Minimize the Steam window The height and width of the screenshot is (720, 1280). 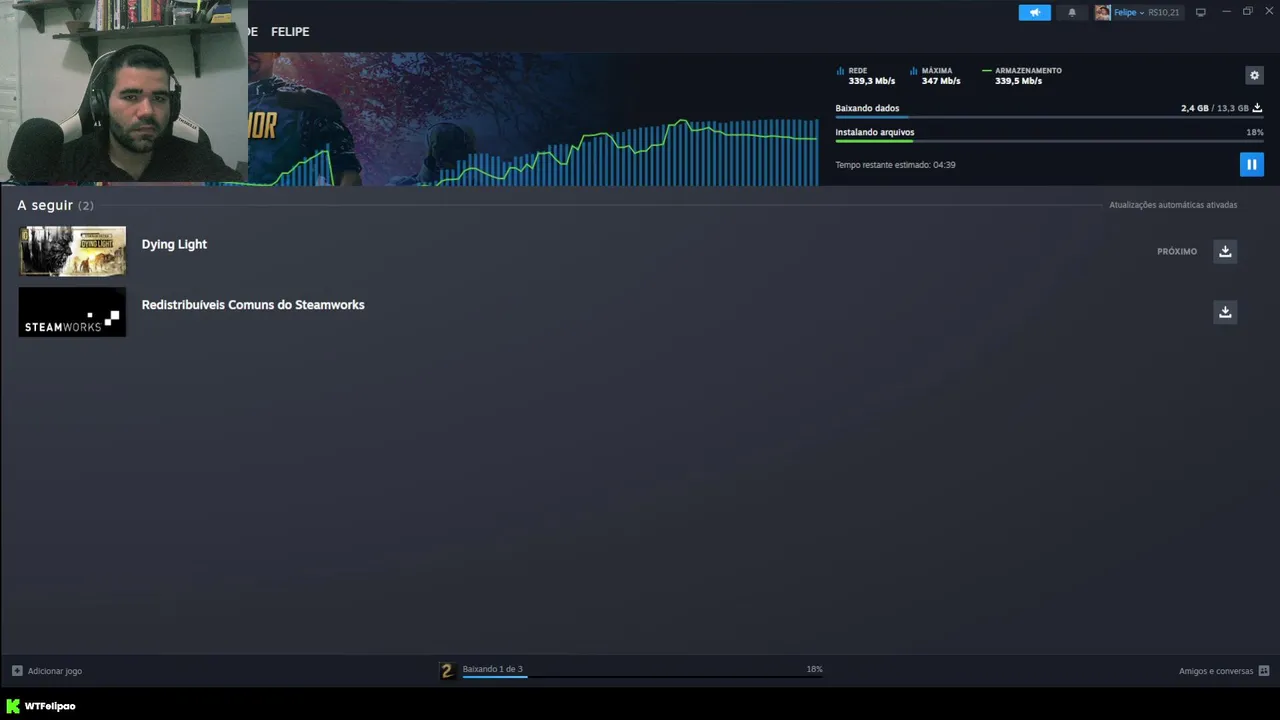click(1226, 11)
